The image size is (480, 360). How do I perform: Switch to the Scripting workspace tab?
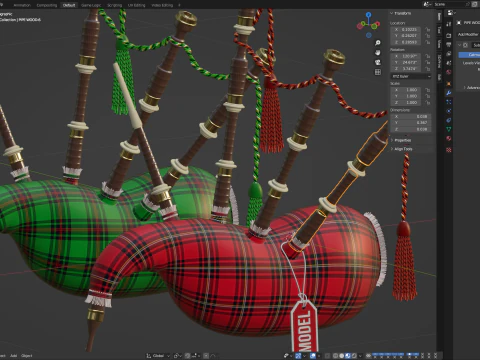point(114,5)
